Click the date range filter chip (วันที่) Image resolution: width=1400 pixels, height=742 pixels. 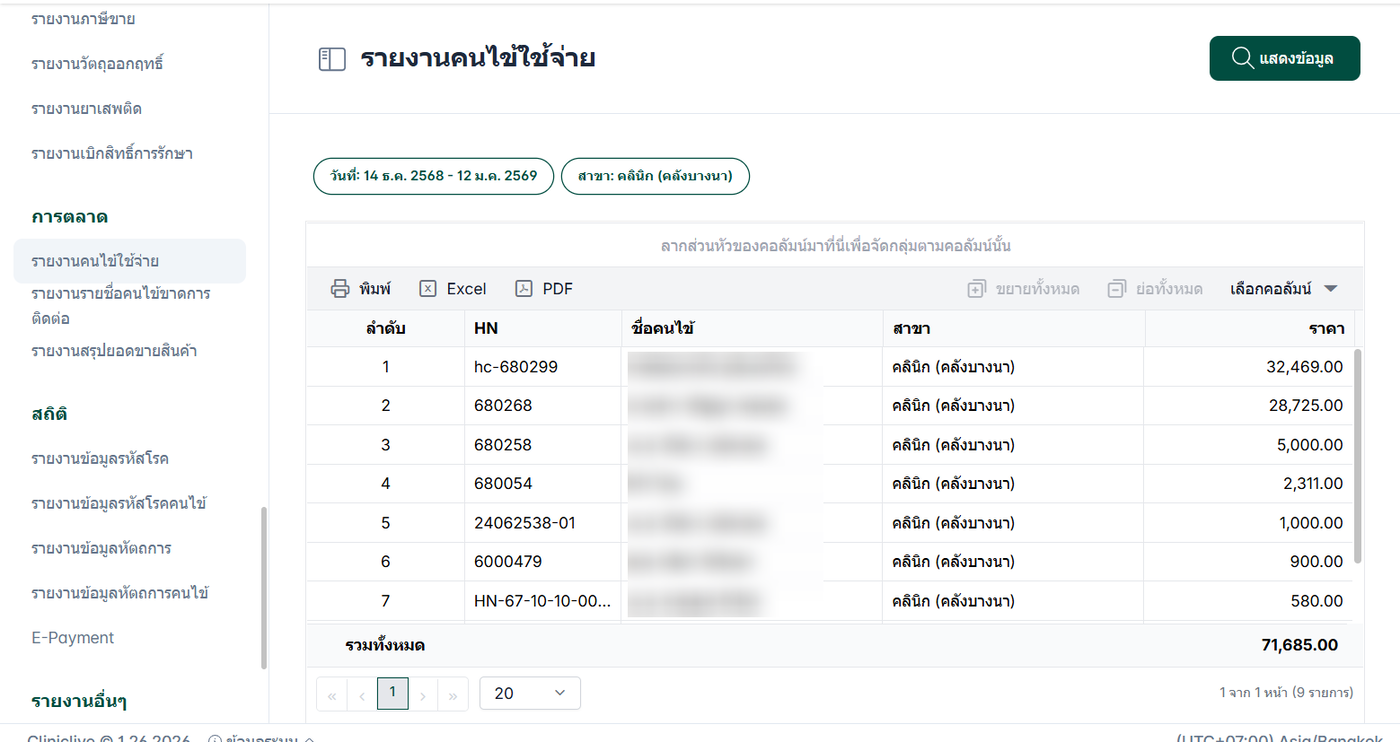[x=434, y=176]
